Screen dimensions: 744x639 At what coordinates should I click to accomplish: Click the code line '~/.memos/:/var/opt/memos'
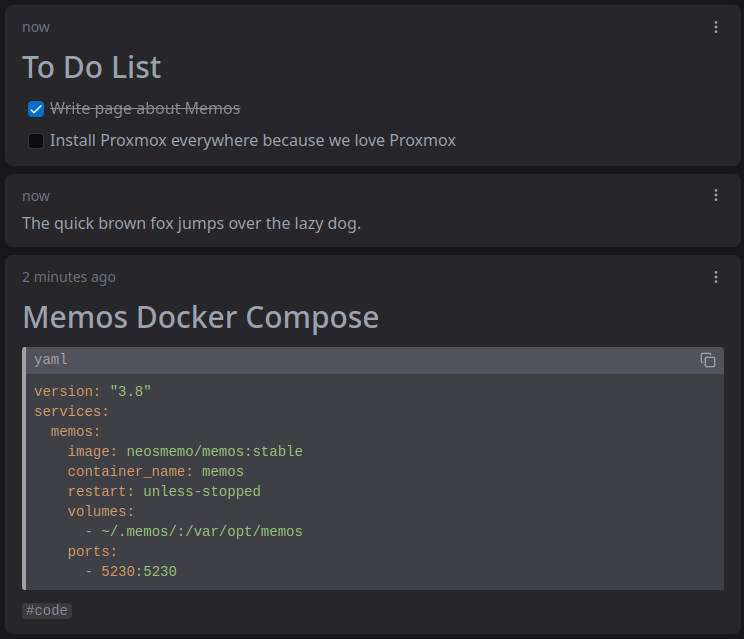tap(194, 531)
